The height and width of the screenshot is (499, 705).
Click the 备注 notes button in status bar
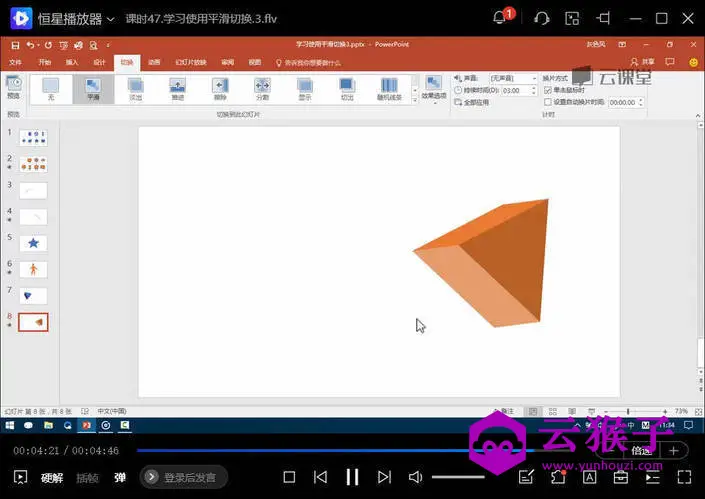(x=504, y=411)
